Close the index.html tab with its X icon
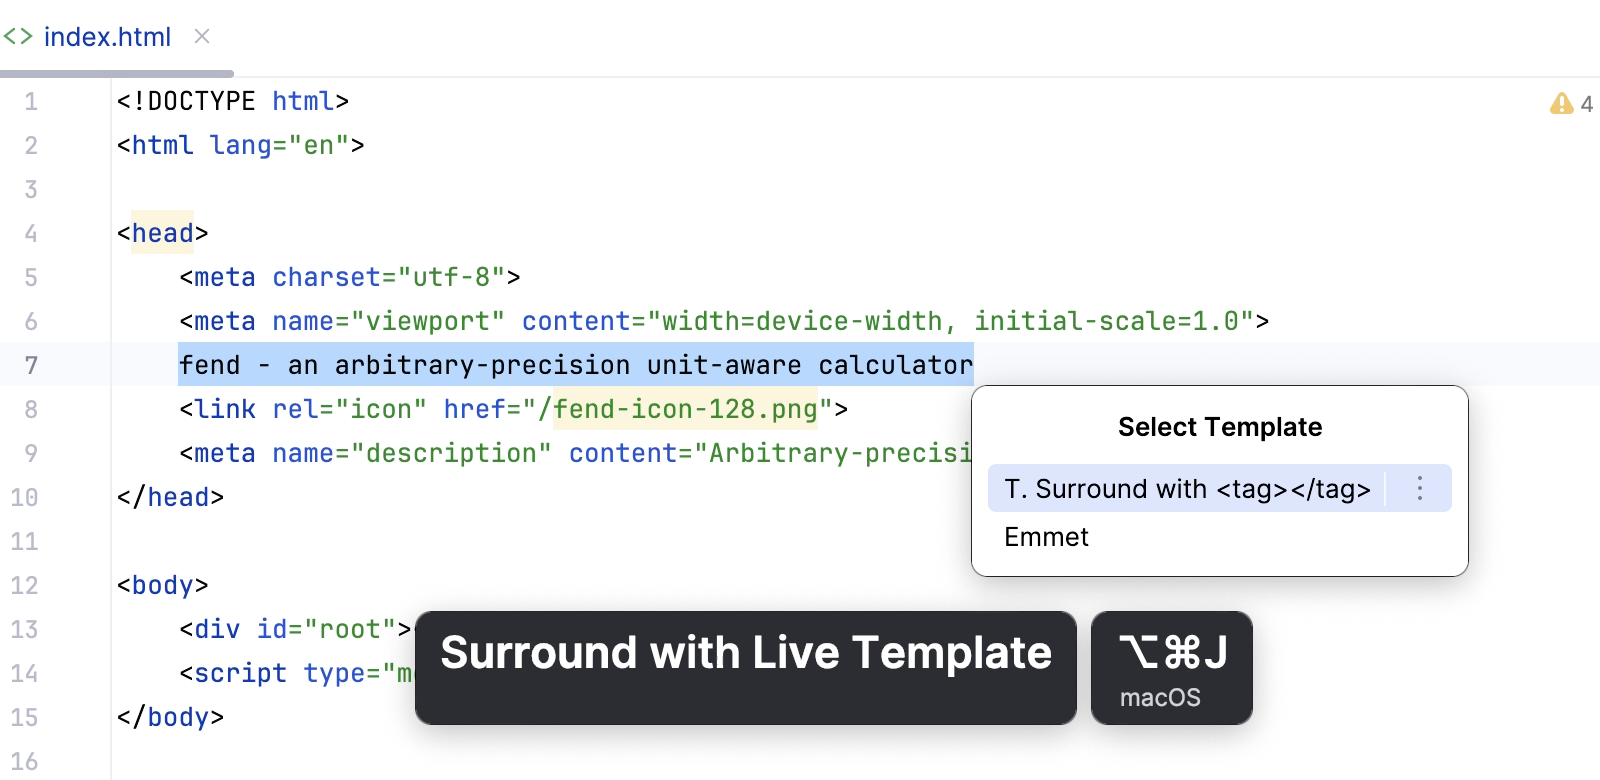The height and width of the screenshot is (780, 1600). (202, 36)
